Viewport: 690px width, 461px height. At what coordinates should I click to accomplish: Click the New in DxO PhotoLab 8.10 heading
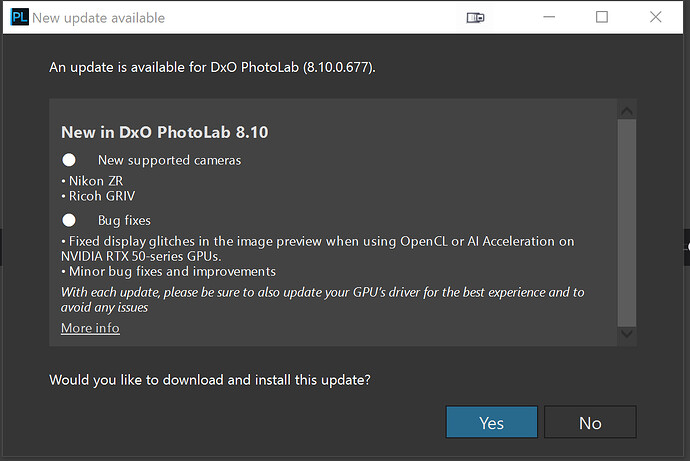point(164,132)
